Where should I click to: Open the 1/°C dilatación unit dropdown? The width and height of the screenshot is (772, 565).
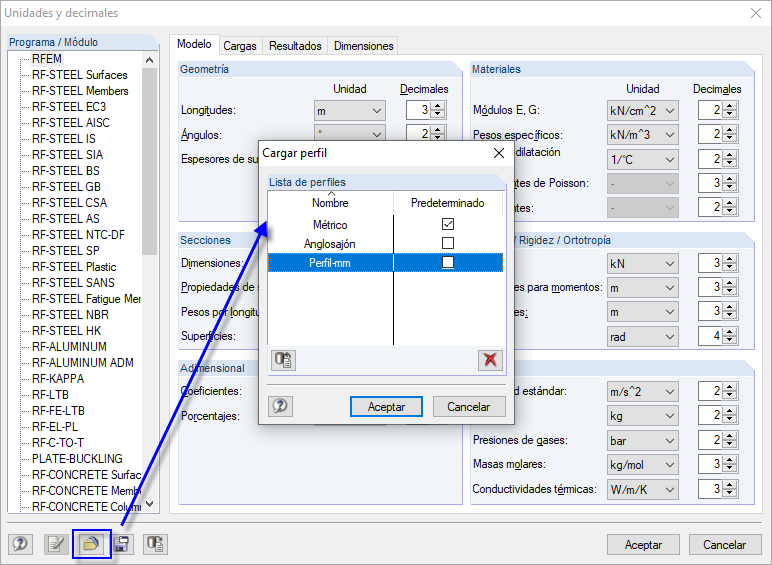(643, 159)
